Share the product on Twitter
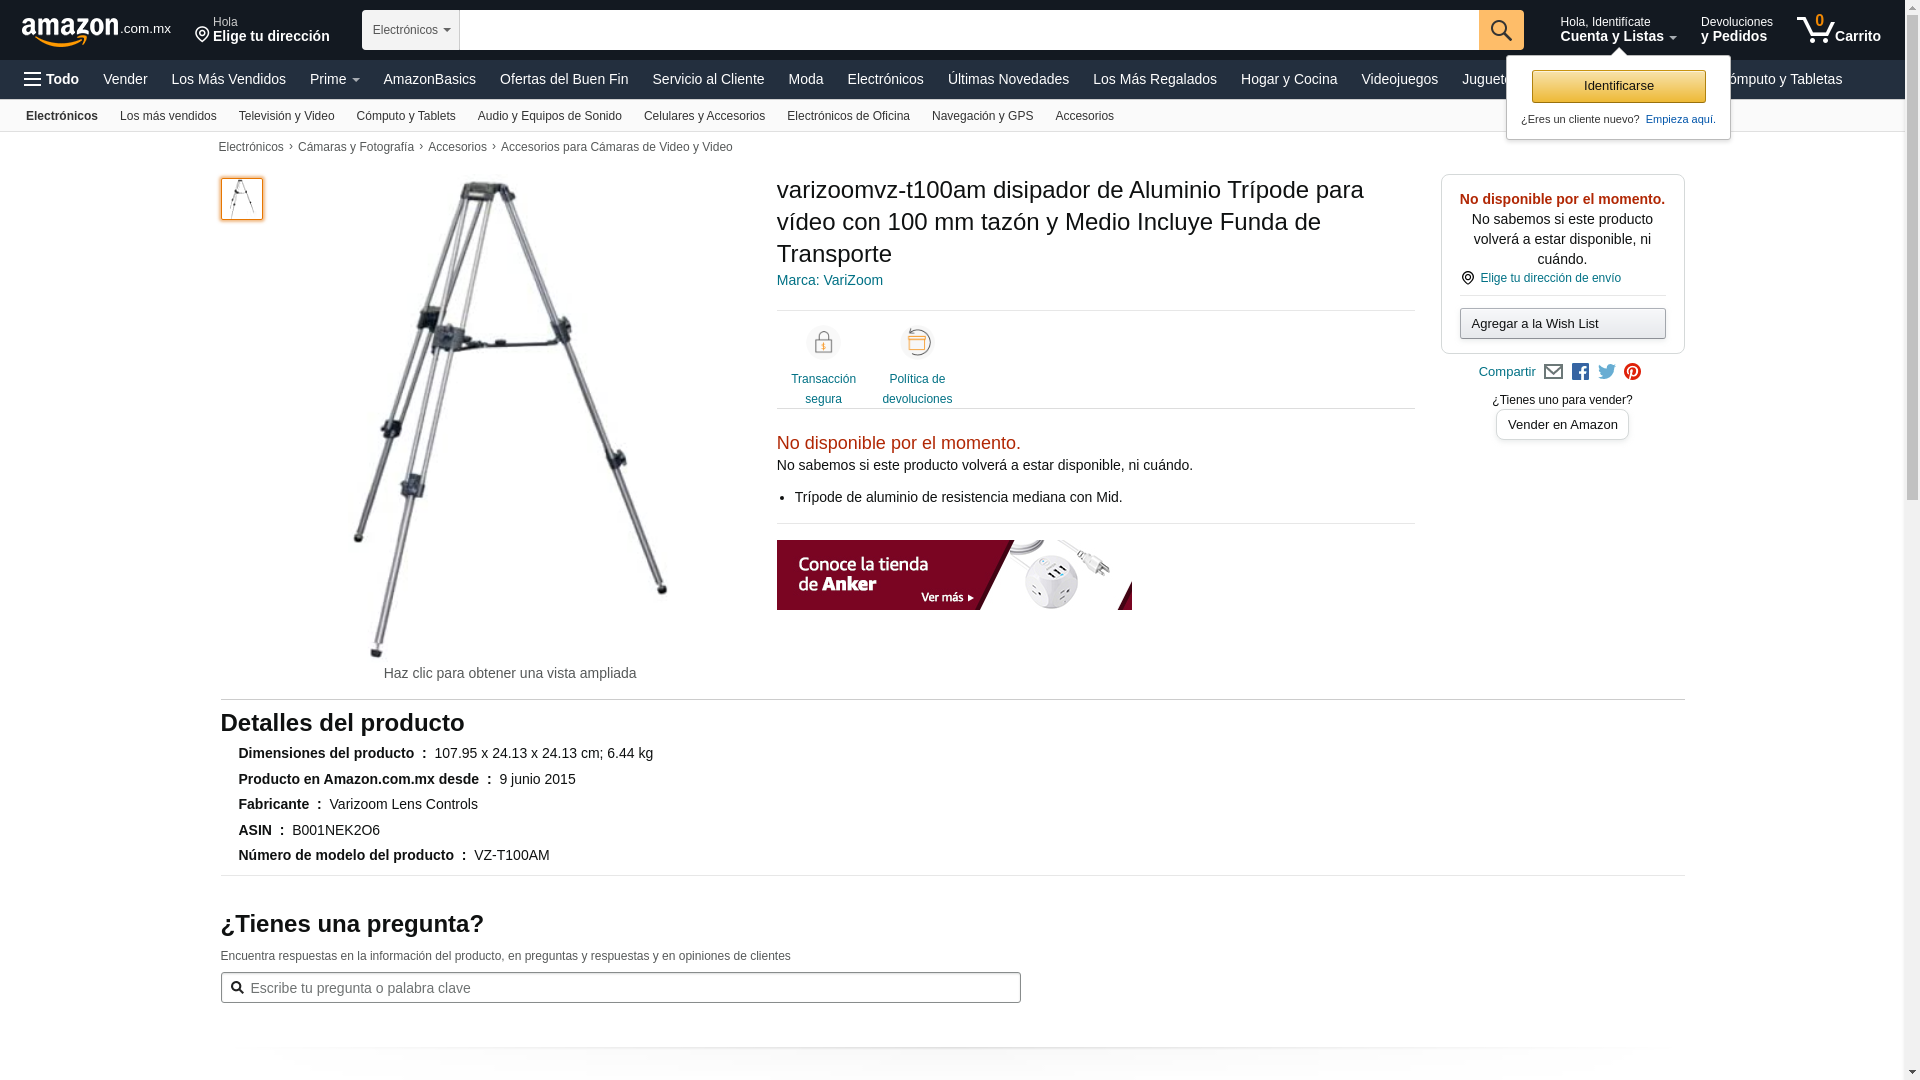 1607,372
